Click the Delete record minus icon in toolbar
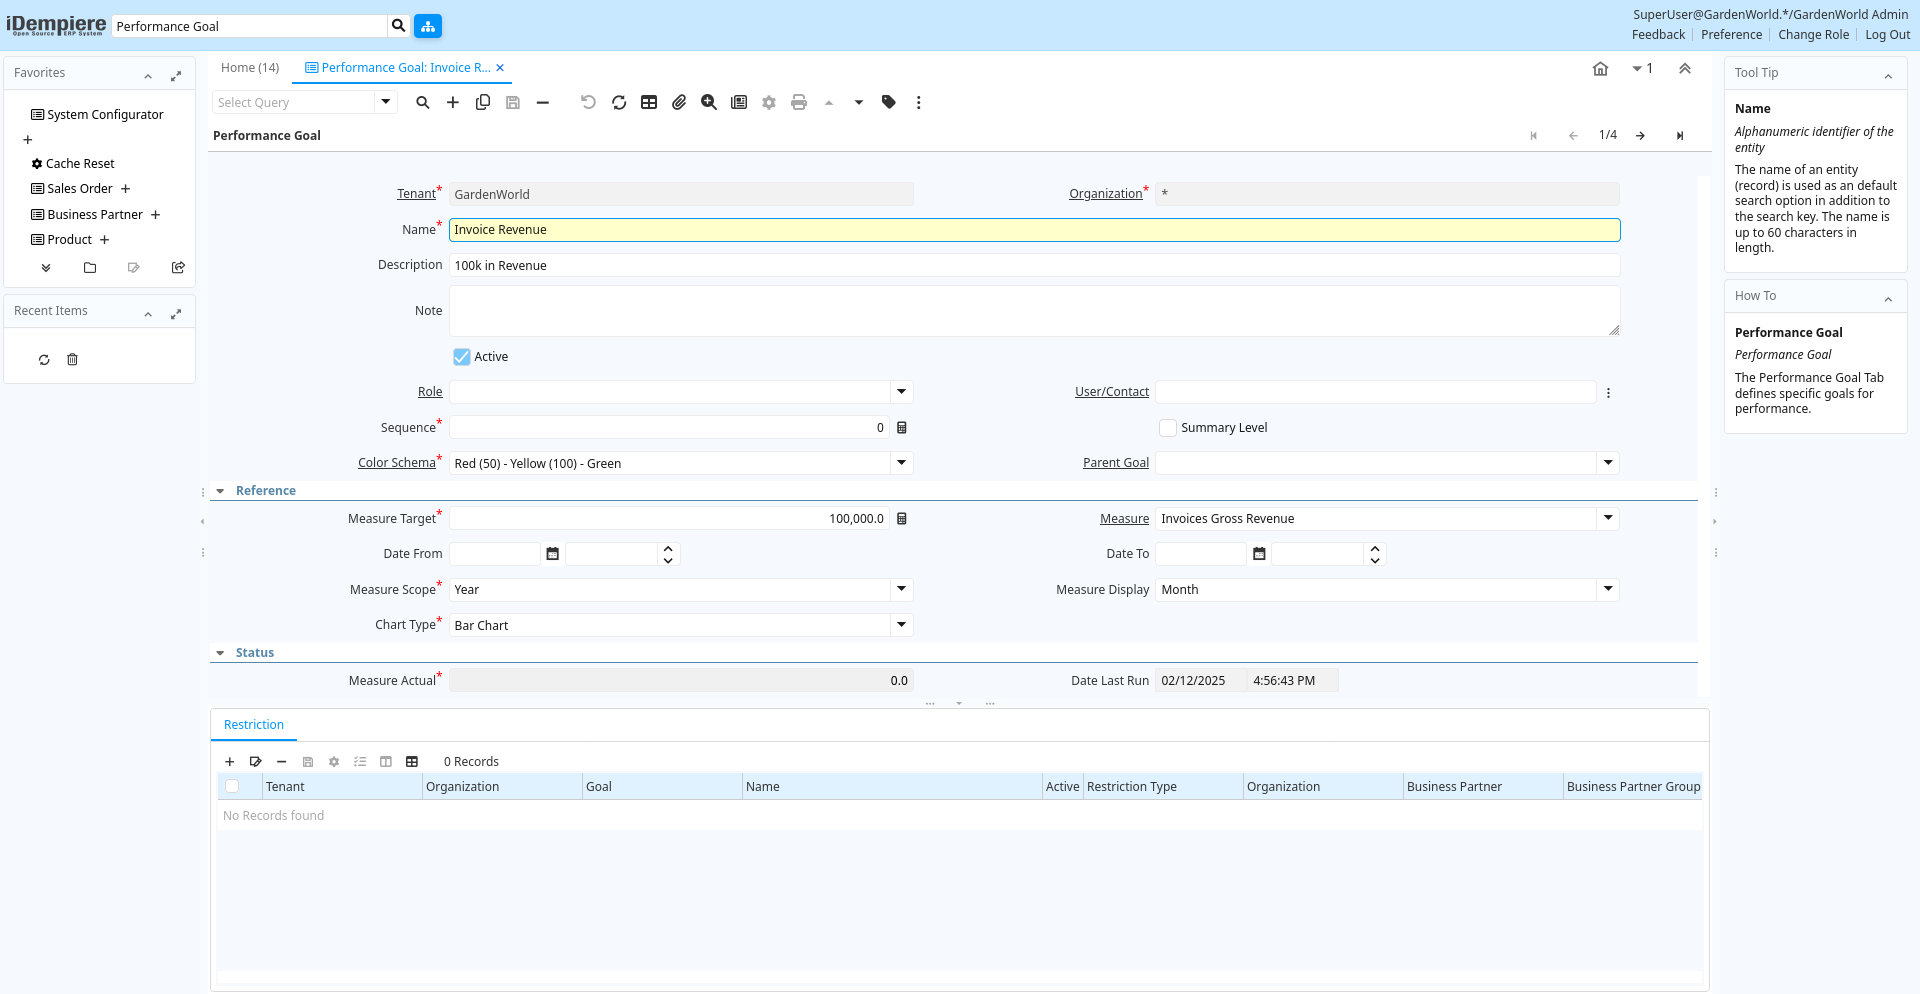The width and height of the screenshot is (1920, 994). coord(543,103)
